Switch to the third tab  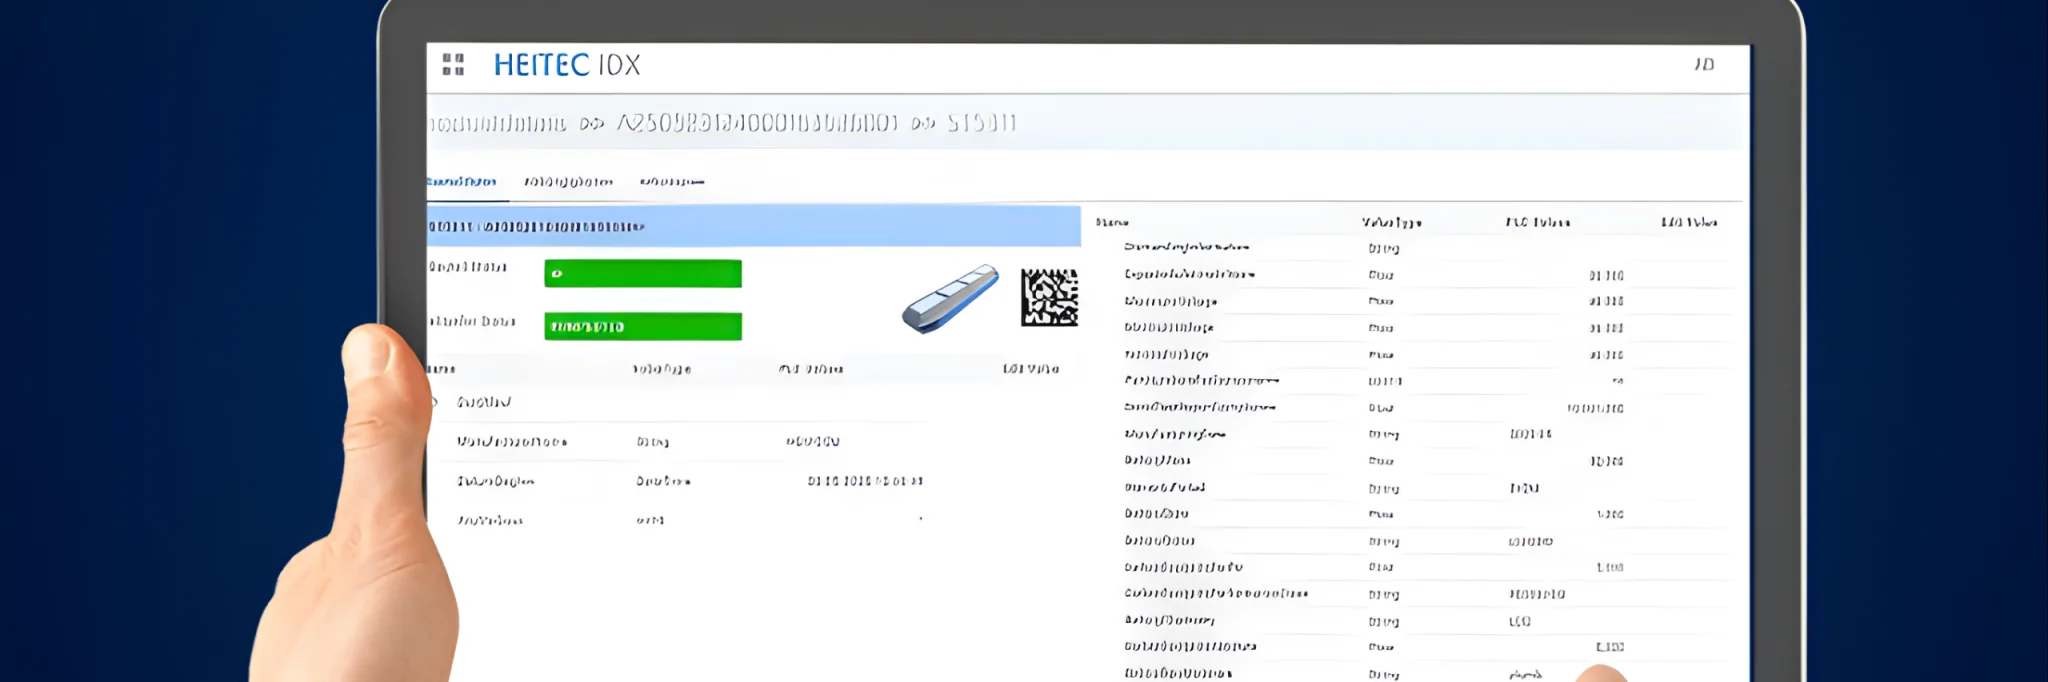[672, 182]
